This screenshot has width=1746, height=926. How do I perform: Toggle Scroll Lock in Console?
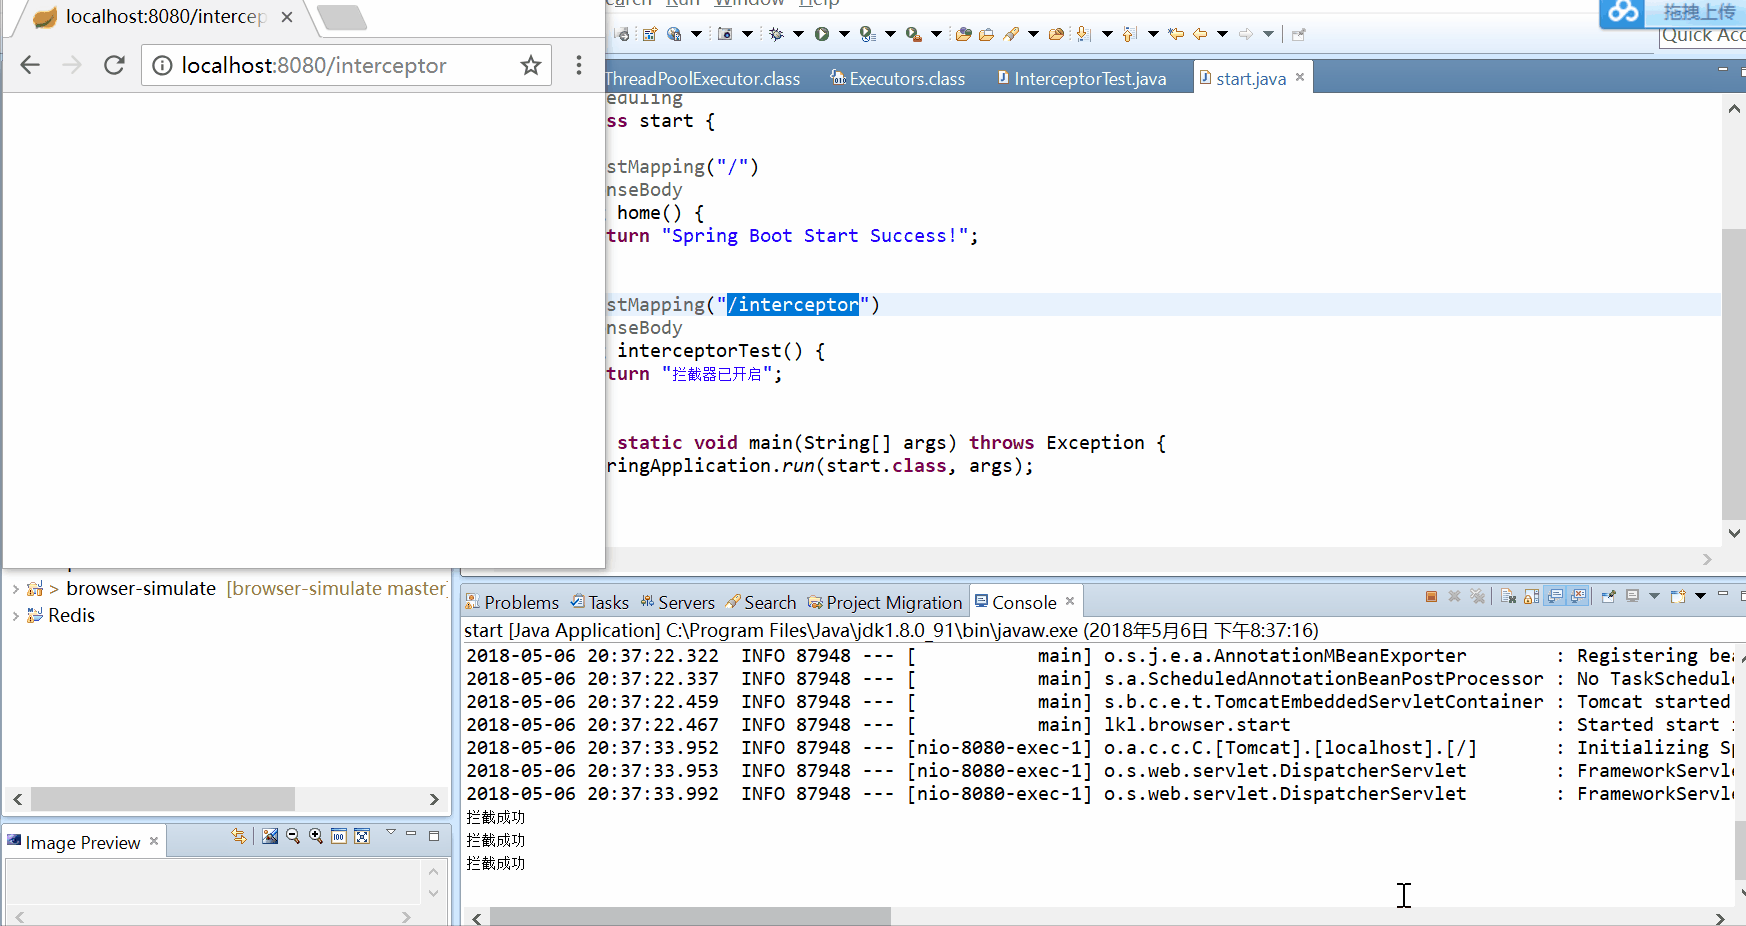click(x=1531, y=597)
